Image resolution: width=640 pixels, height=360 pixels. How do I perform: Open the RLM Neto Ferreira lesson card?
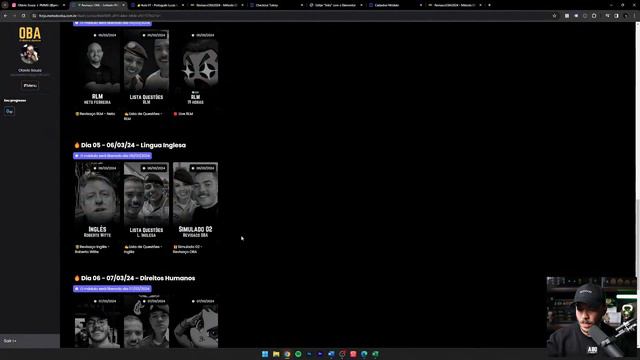[97, 68]
